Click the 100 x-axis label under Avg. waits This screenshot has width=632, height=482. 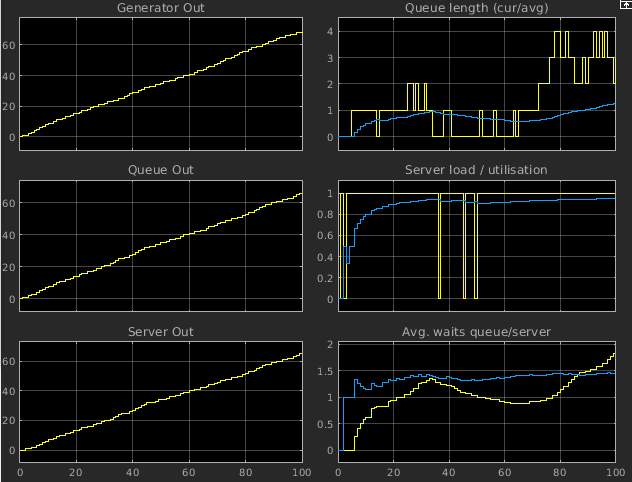pos(611,472)
